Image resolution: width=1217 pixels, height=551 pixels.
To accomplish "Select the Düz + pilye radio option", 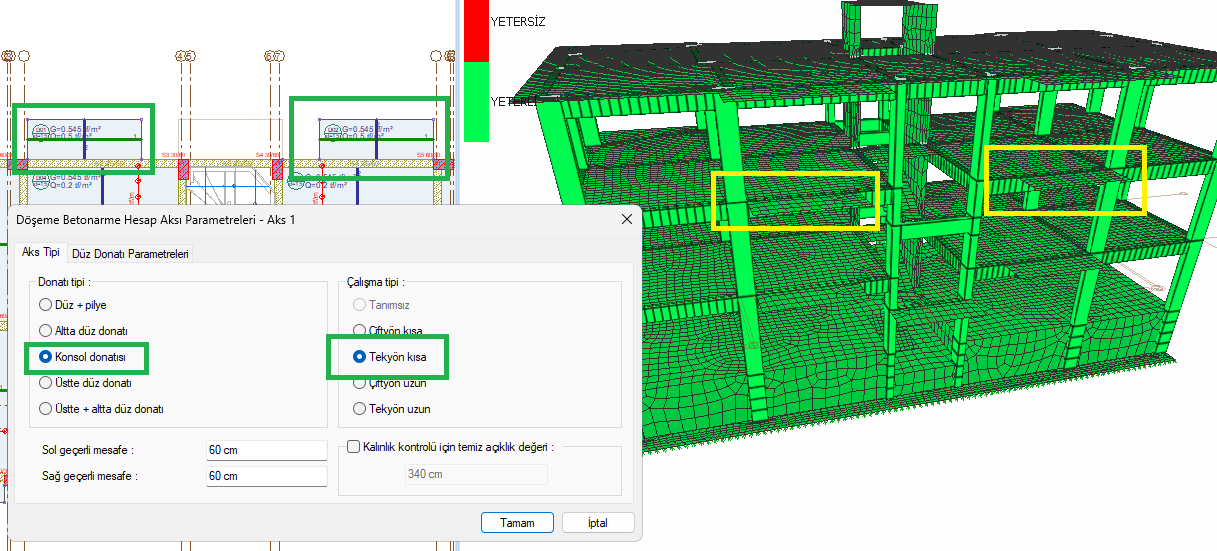I will pyautogui.click(x=45, y=305).
